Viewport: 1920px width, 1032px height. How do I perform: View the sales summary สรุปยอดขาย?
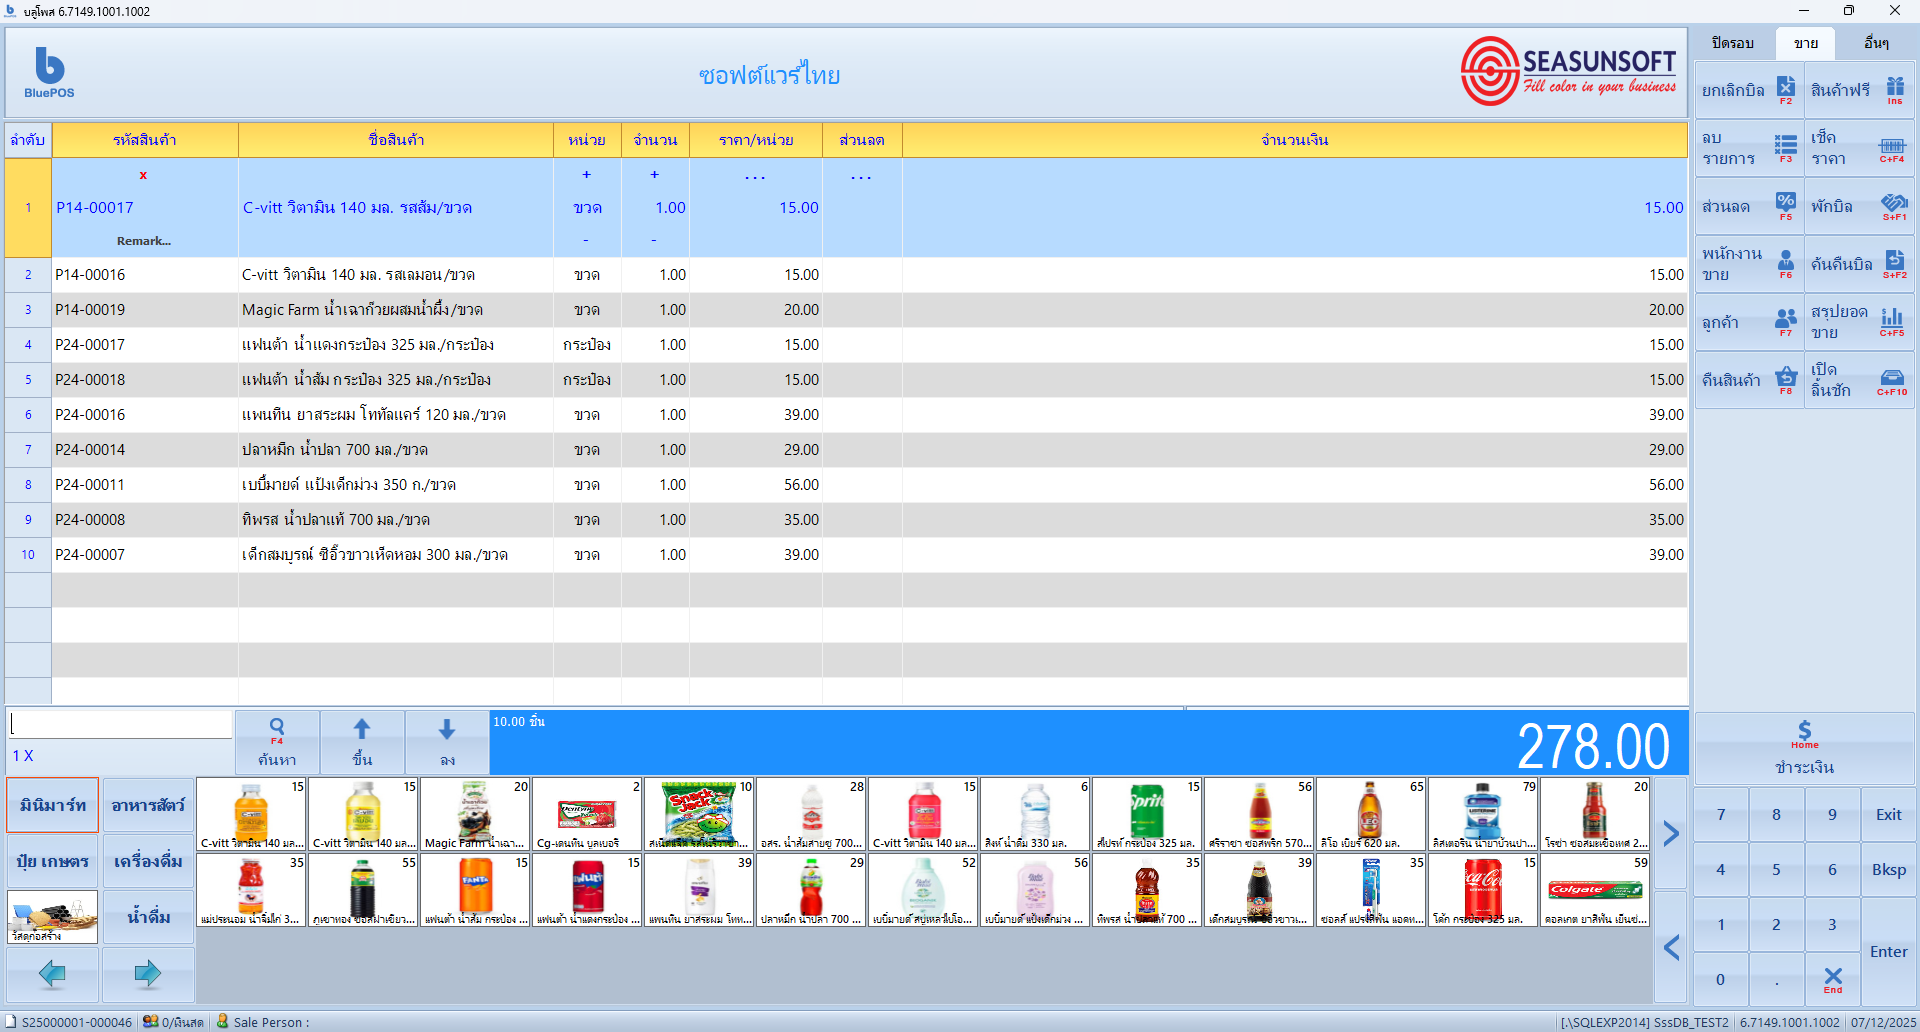coord(1858,322)
